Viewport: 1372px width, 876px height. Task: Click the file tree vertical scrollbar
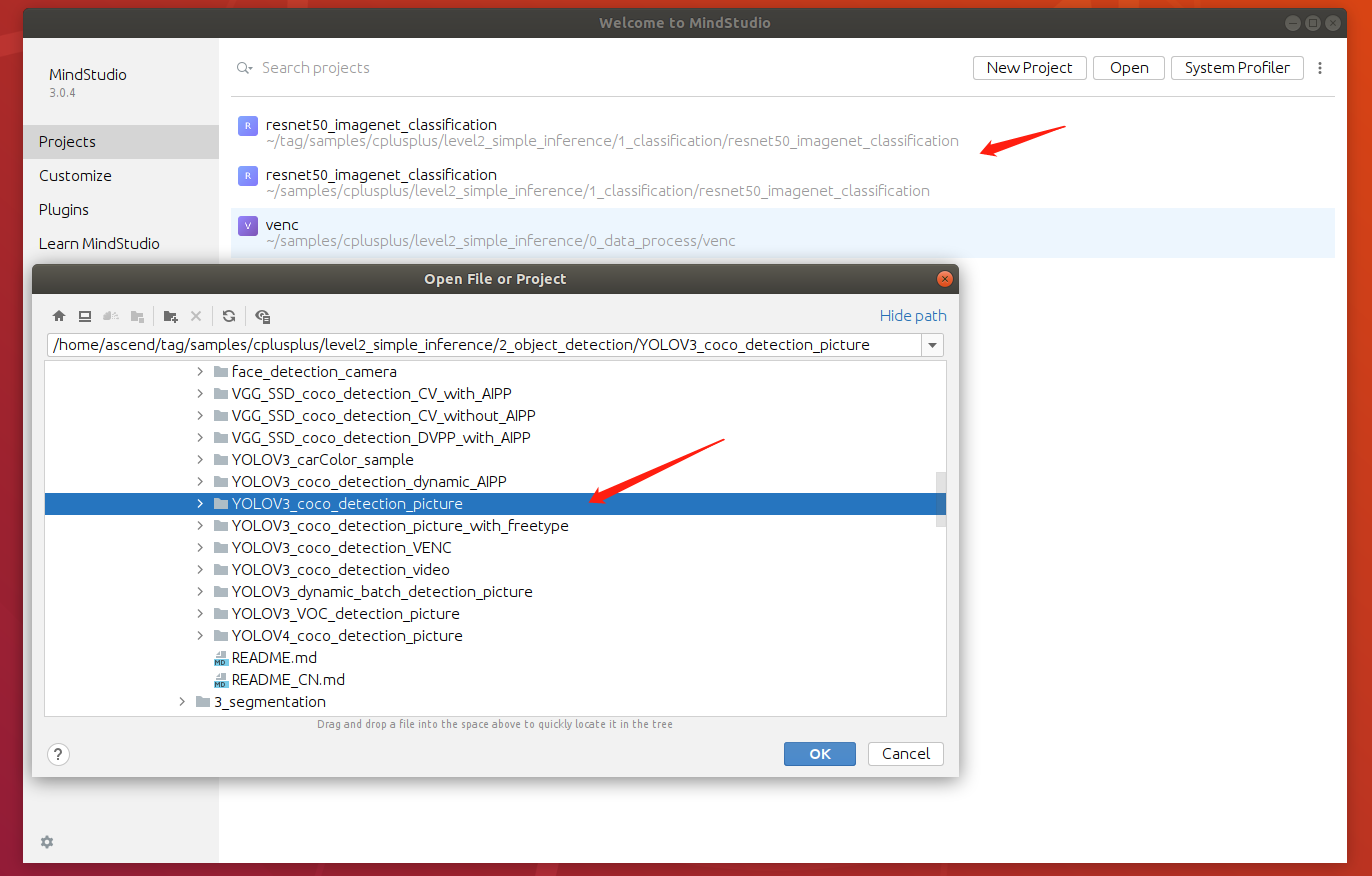click(941, 500)
